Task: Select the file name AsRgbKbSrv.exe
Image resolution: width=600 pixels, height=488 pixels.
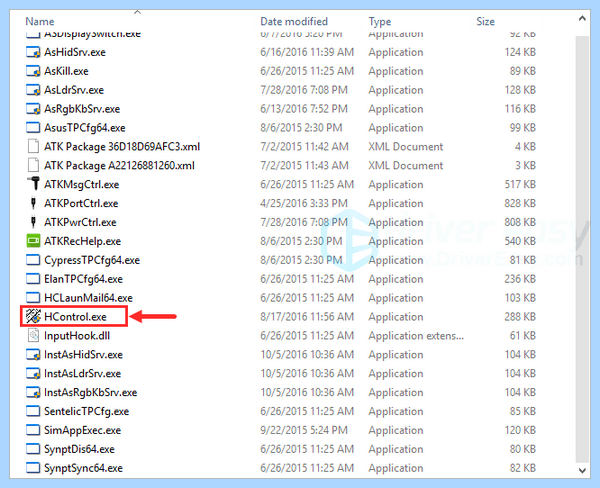Action: tap(82, 109)
